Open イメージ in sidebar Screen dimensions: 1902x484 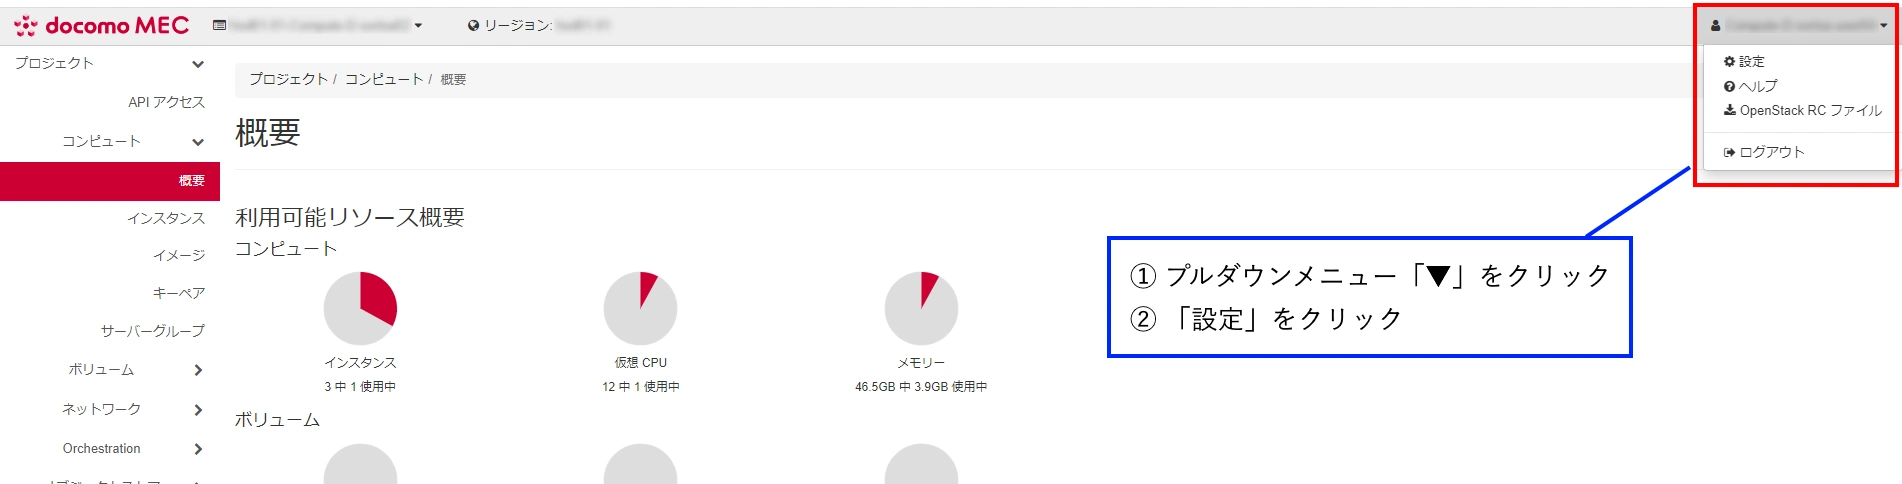click(179, 256)
